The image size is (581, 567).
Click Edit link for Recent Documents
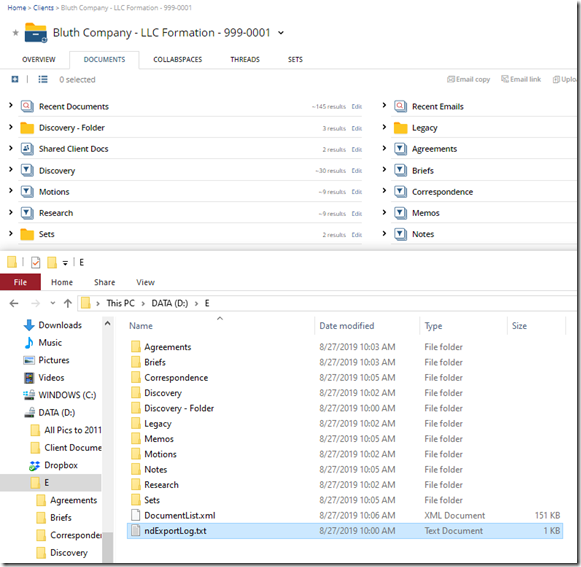[356, 107]
